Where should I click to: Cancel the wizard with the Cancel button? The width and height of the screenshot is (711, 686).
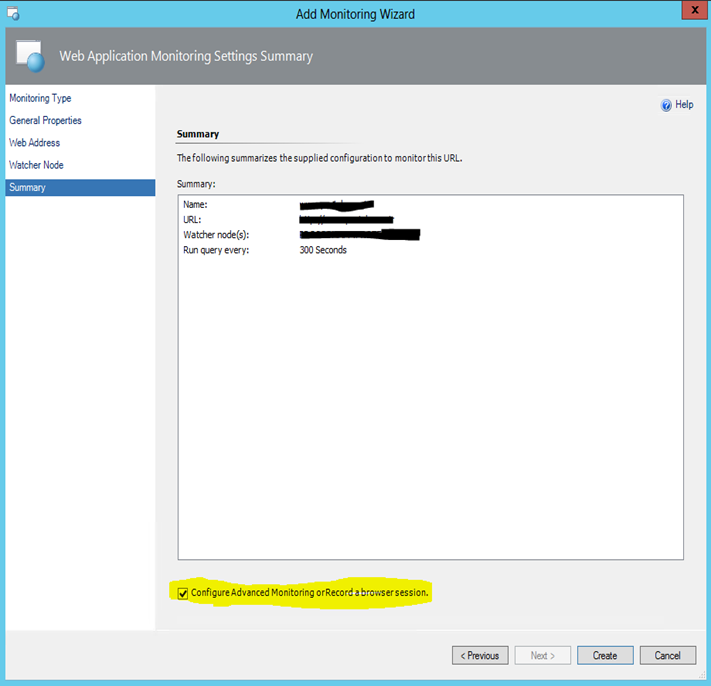667,656
